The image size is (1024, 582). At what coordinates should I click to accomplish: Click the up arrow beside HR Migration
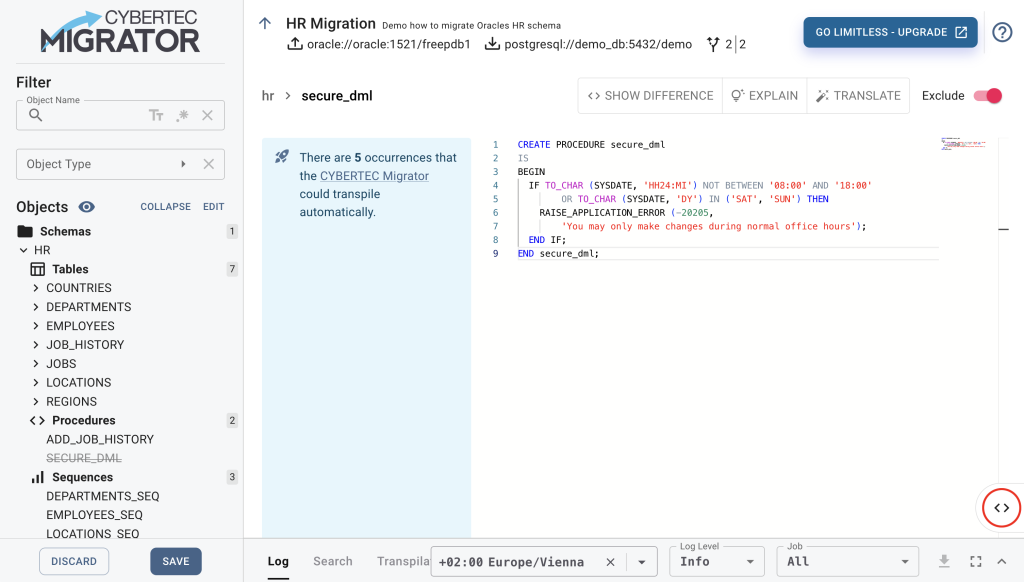coord(264,24)
